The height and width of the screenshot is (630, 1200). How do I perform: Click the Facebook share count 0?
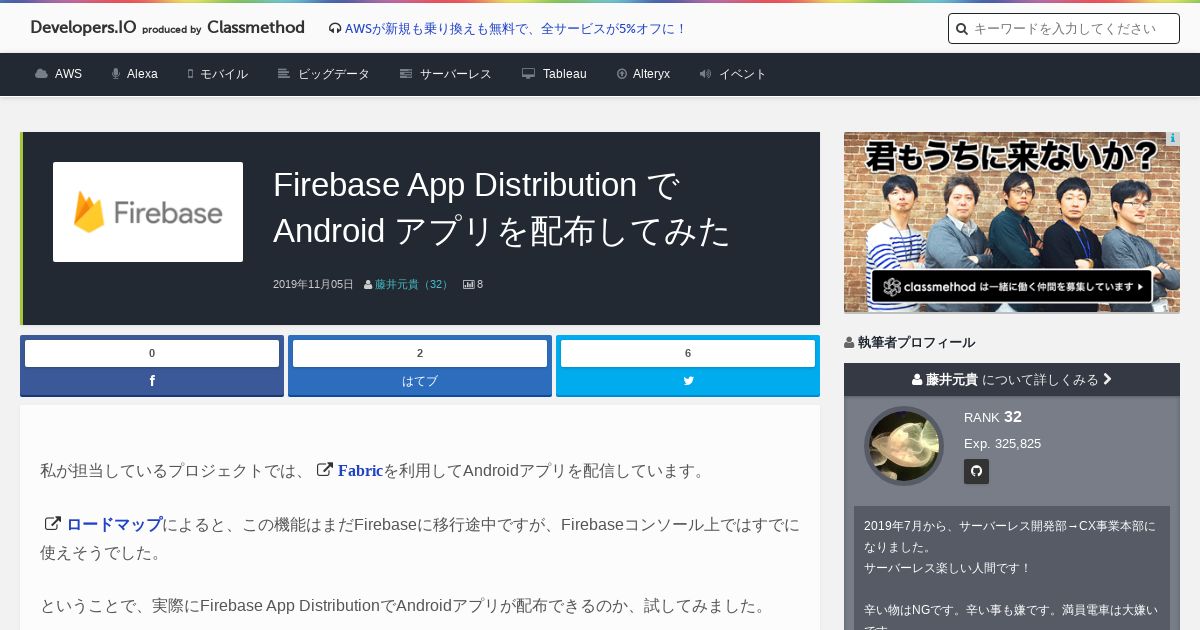tap(152, 353)
